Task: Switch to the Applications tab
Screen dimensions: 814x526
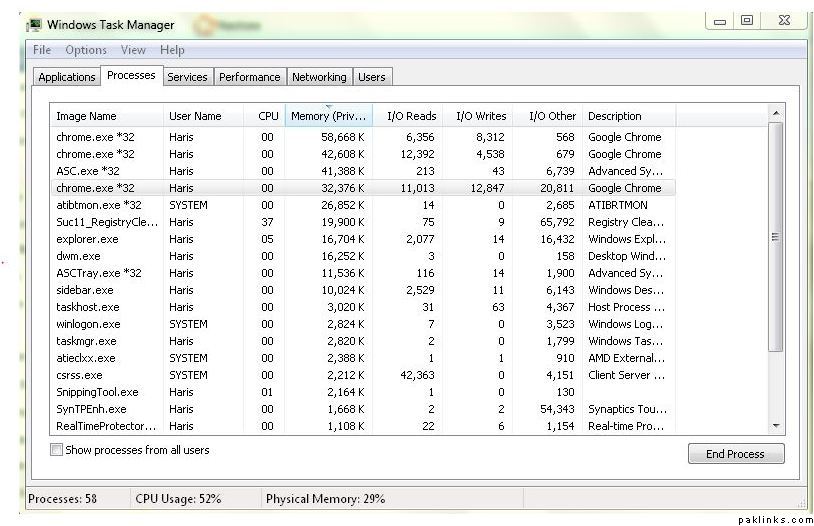Action: click(67, 77)
